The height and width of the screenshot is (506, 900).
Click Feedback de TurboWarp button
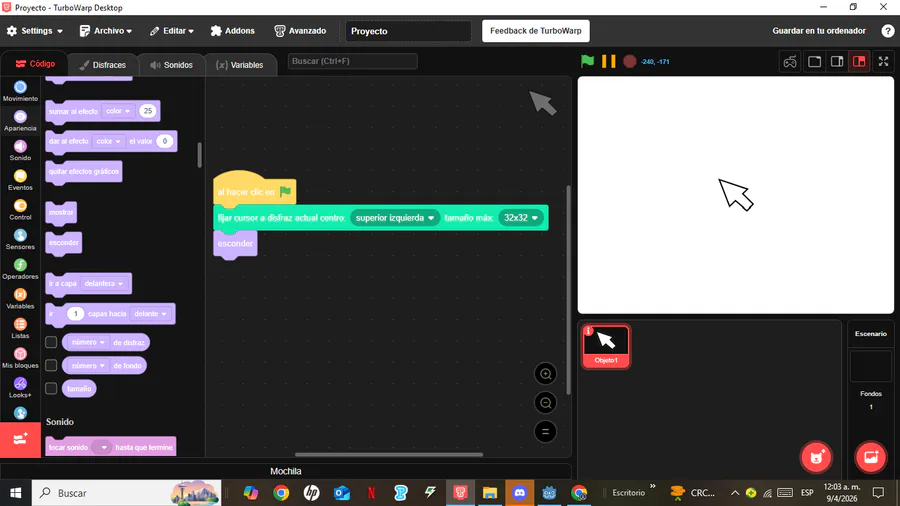click(x=536, y=31)
